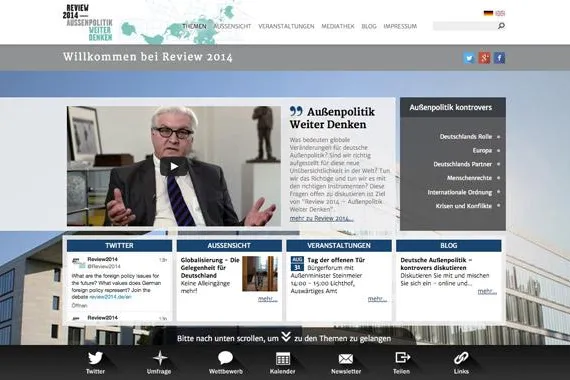Screen dimensions: 570x380
Task: Click 'mehr zu Review 2014...' link
Action: (321, 219)
